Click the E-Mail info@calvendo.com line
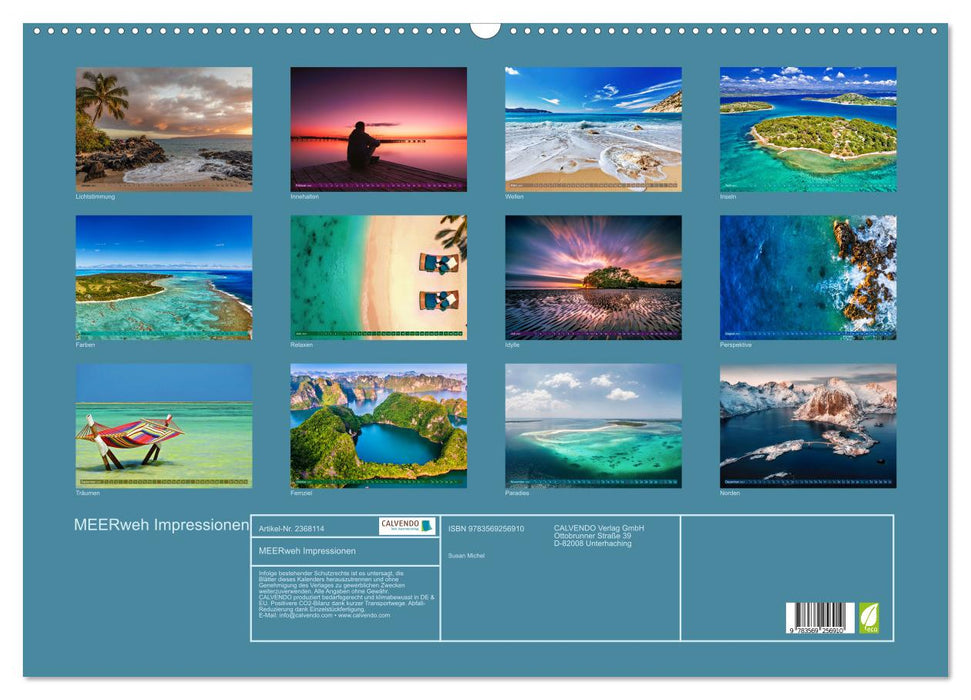The height and width of the screenshot is (700, 971). [x=324, y=615]
